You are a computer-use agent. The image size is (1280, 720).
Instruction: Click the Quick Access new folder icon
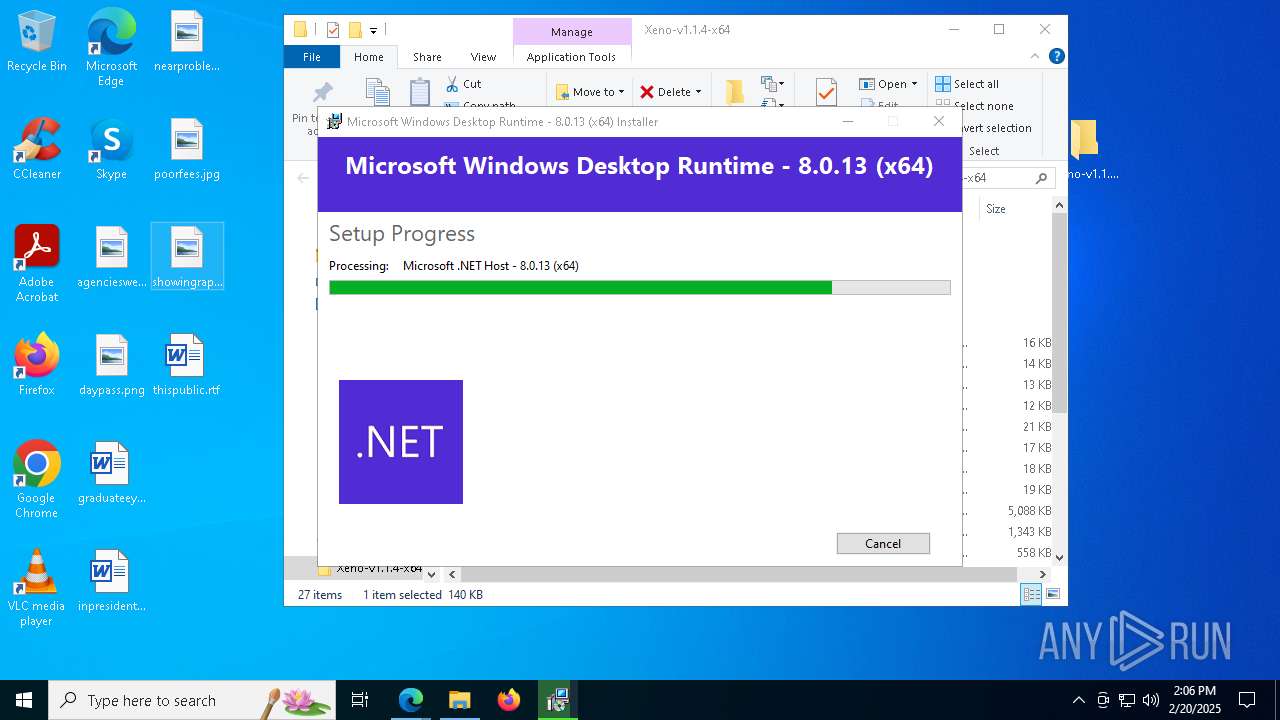[354, 30]
